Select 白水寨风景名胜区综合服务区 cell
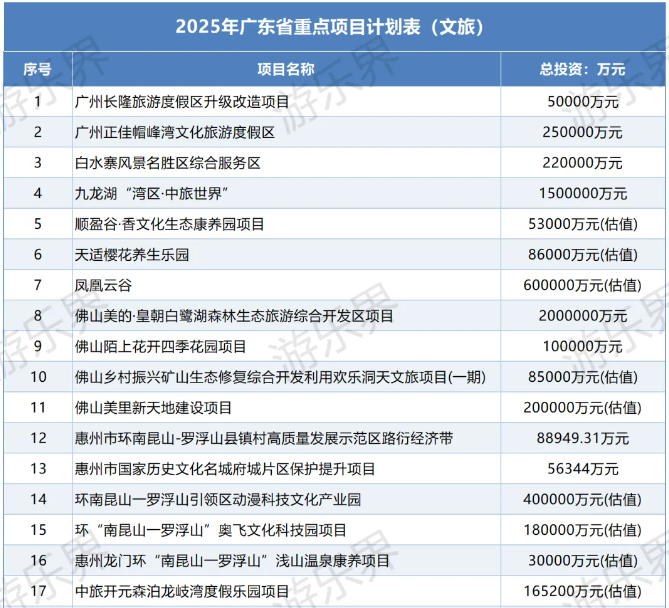This screenshot has width=669, height=608. pos(286,163)
